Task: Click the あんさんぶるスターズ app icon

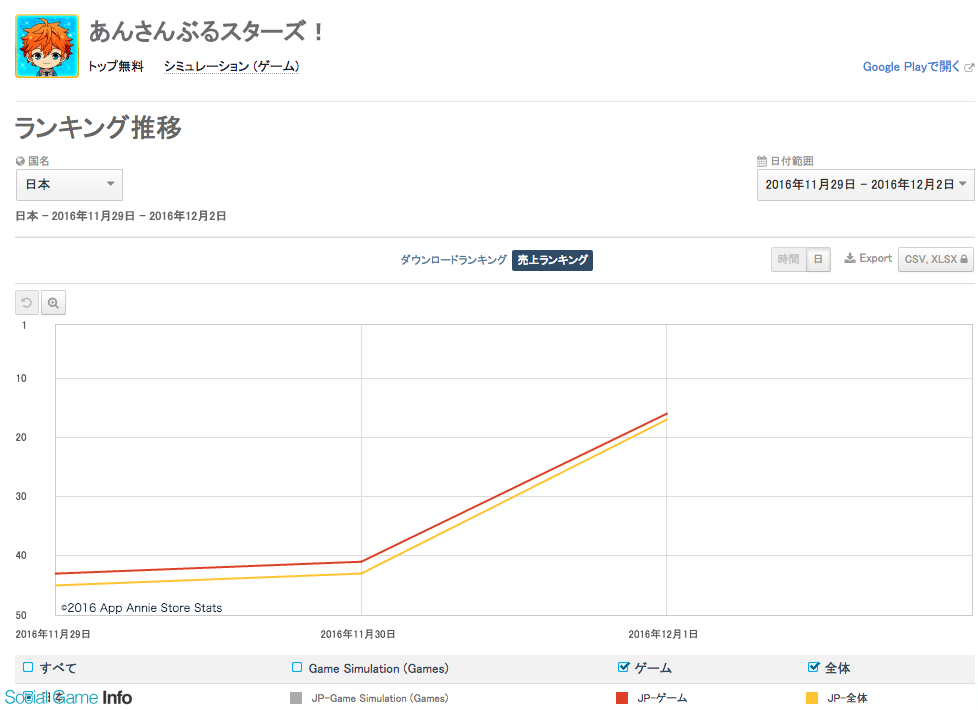Action: pyautogui.click(x=47, y=46)
